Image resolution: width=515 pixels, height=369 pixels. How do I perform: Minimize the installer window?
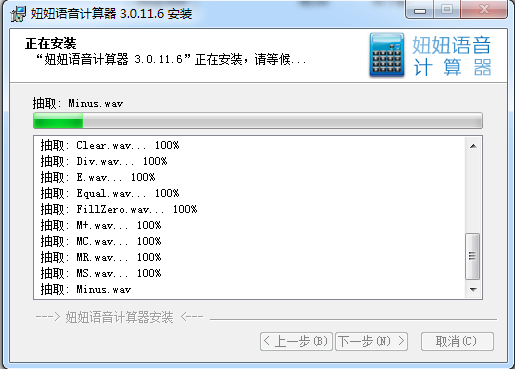click(x=419, y=10)
